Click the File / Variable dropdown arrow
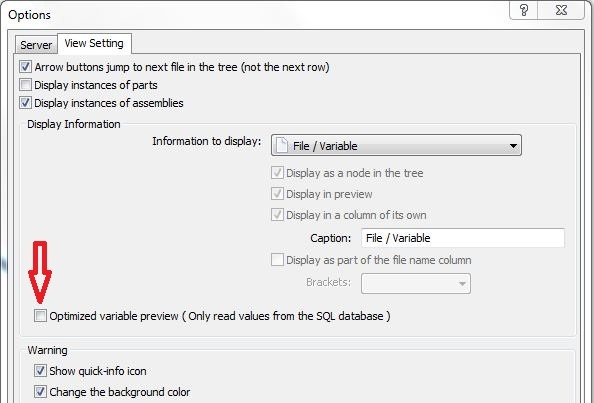Viewport: 594px width, 403px height. [x=513, y=145]
